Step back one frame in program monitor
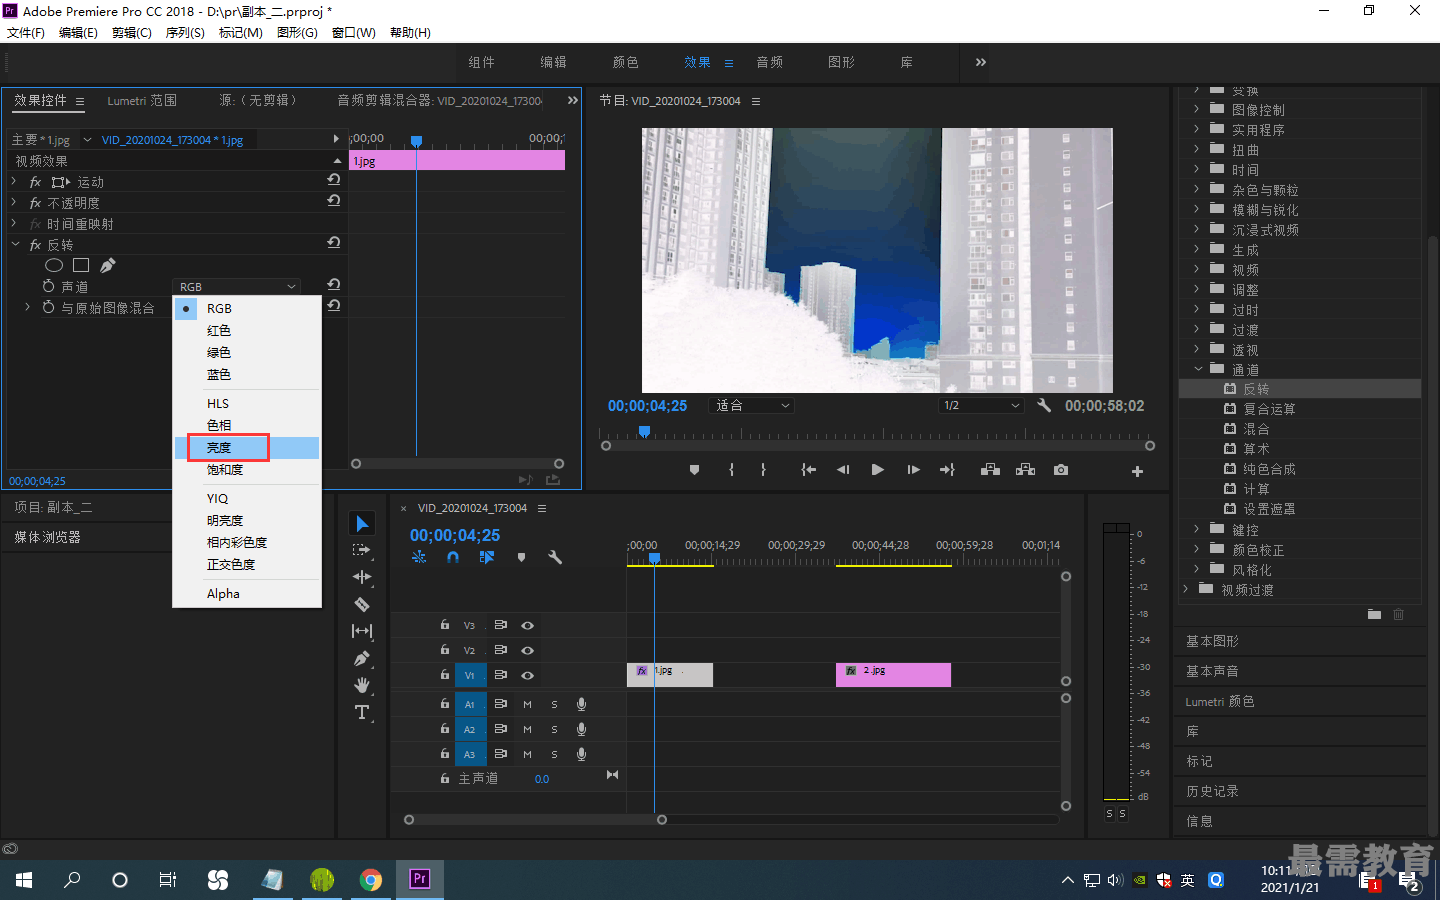This screenshot has width=1440, height=900. (x=843, y=470)
